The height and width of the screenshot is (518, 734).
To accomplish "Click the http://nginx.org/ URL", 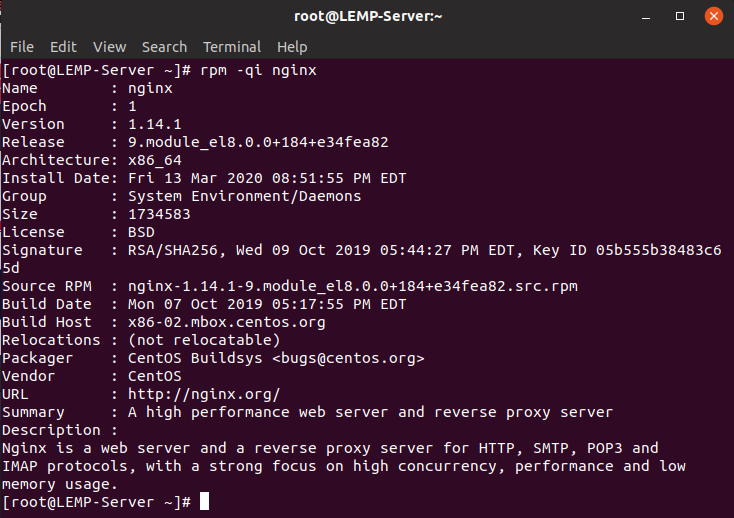I will 204,394.
